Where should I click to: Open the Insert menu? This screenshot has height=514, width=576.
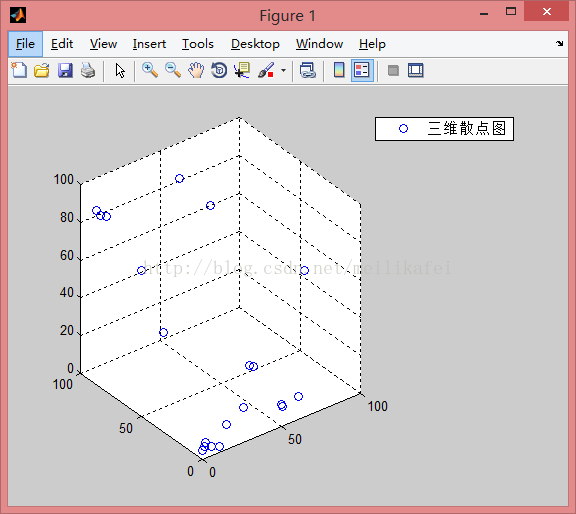tap(149, 44)
